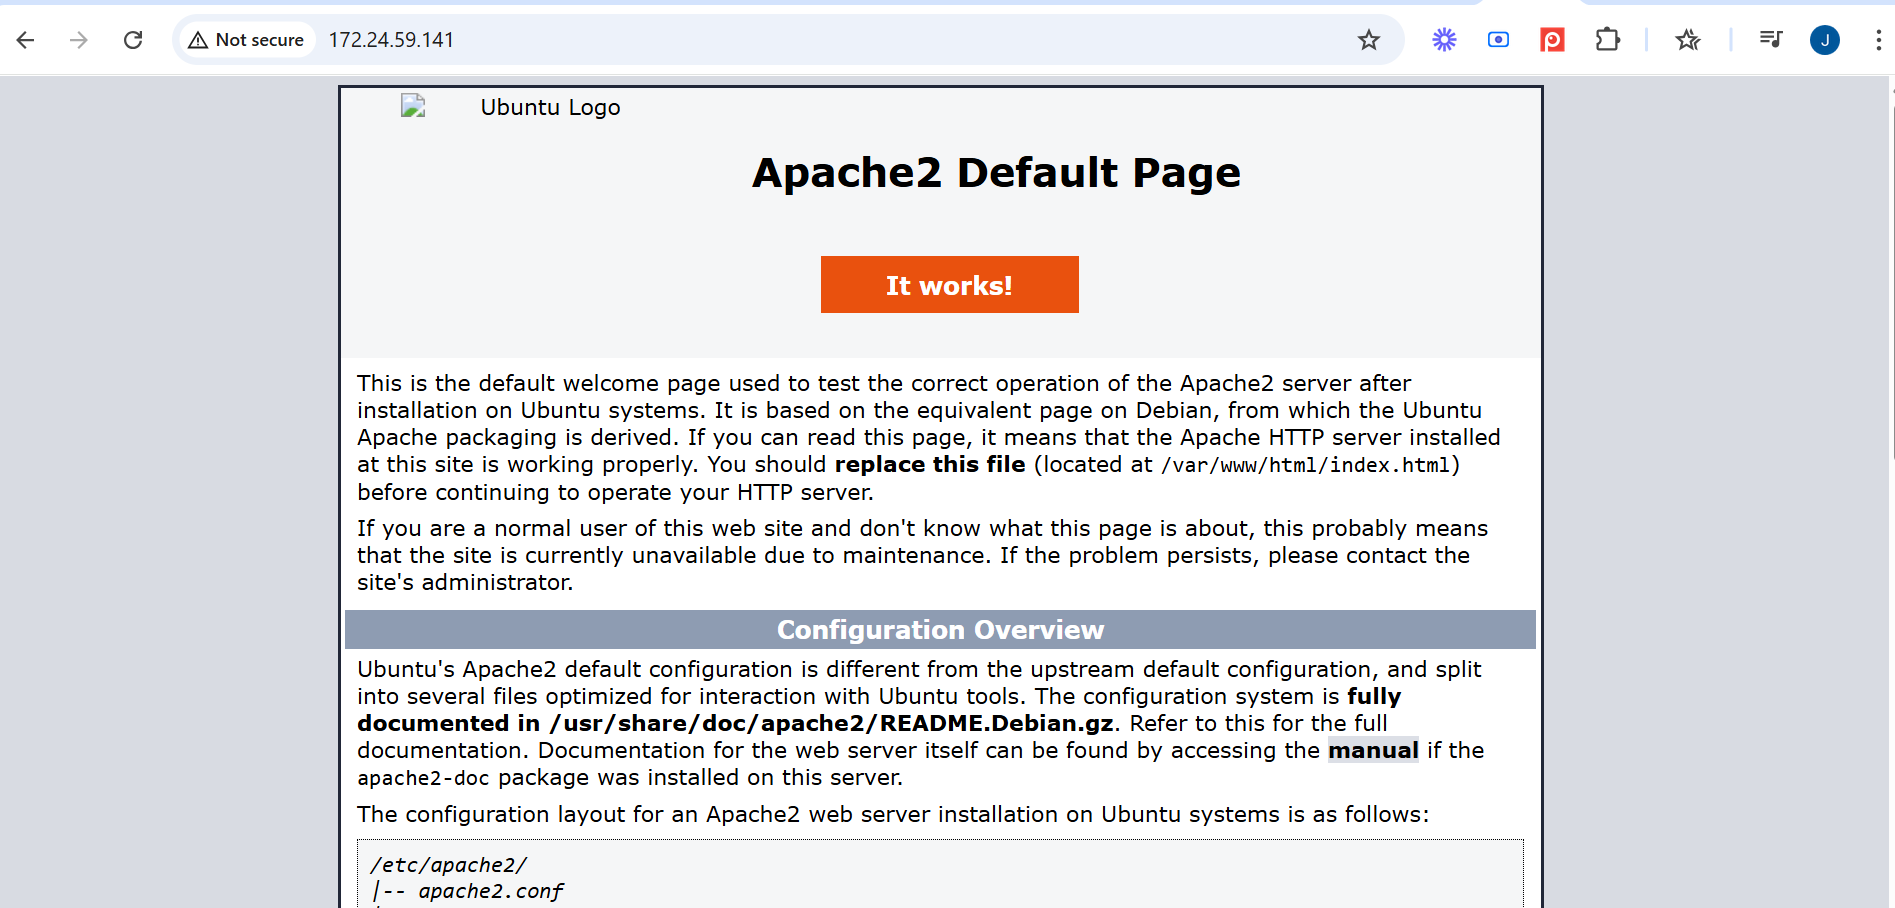1895x908 pixels.
Task: Click the manual link
Action: pos(1373,750)
